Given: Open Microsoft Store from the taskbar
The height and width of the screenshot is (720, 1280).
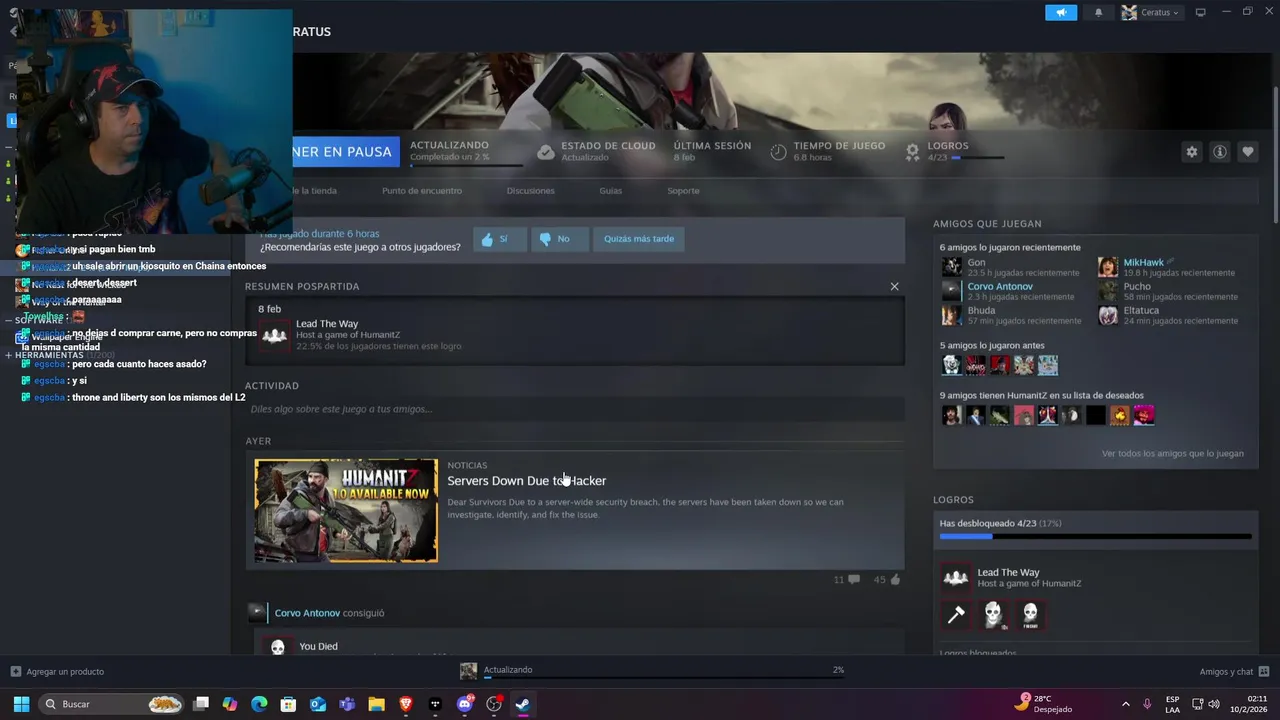Looking at the screenshot, I should 288,704.
